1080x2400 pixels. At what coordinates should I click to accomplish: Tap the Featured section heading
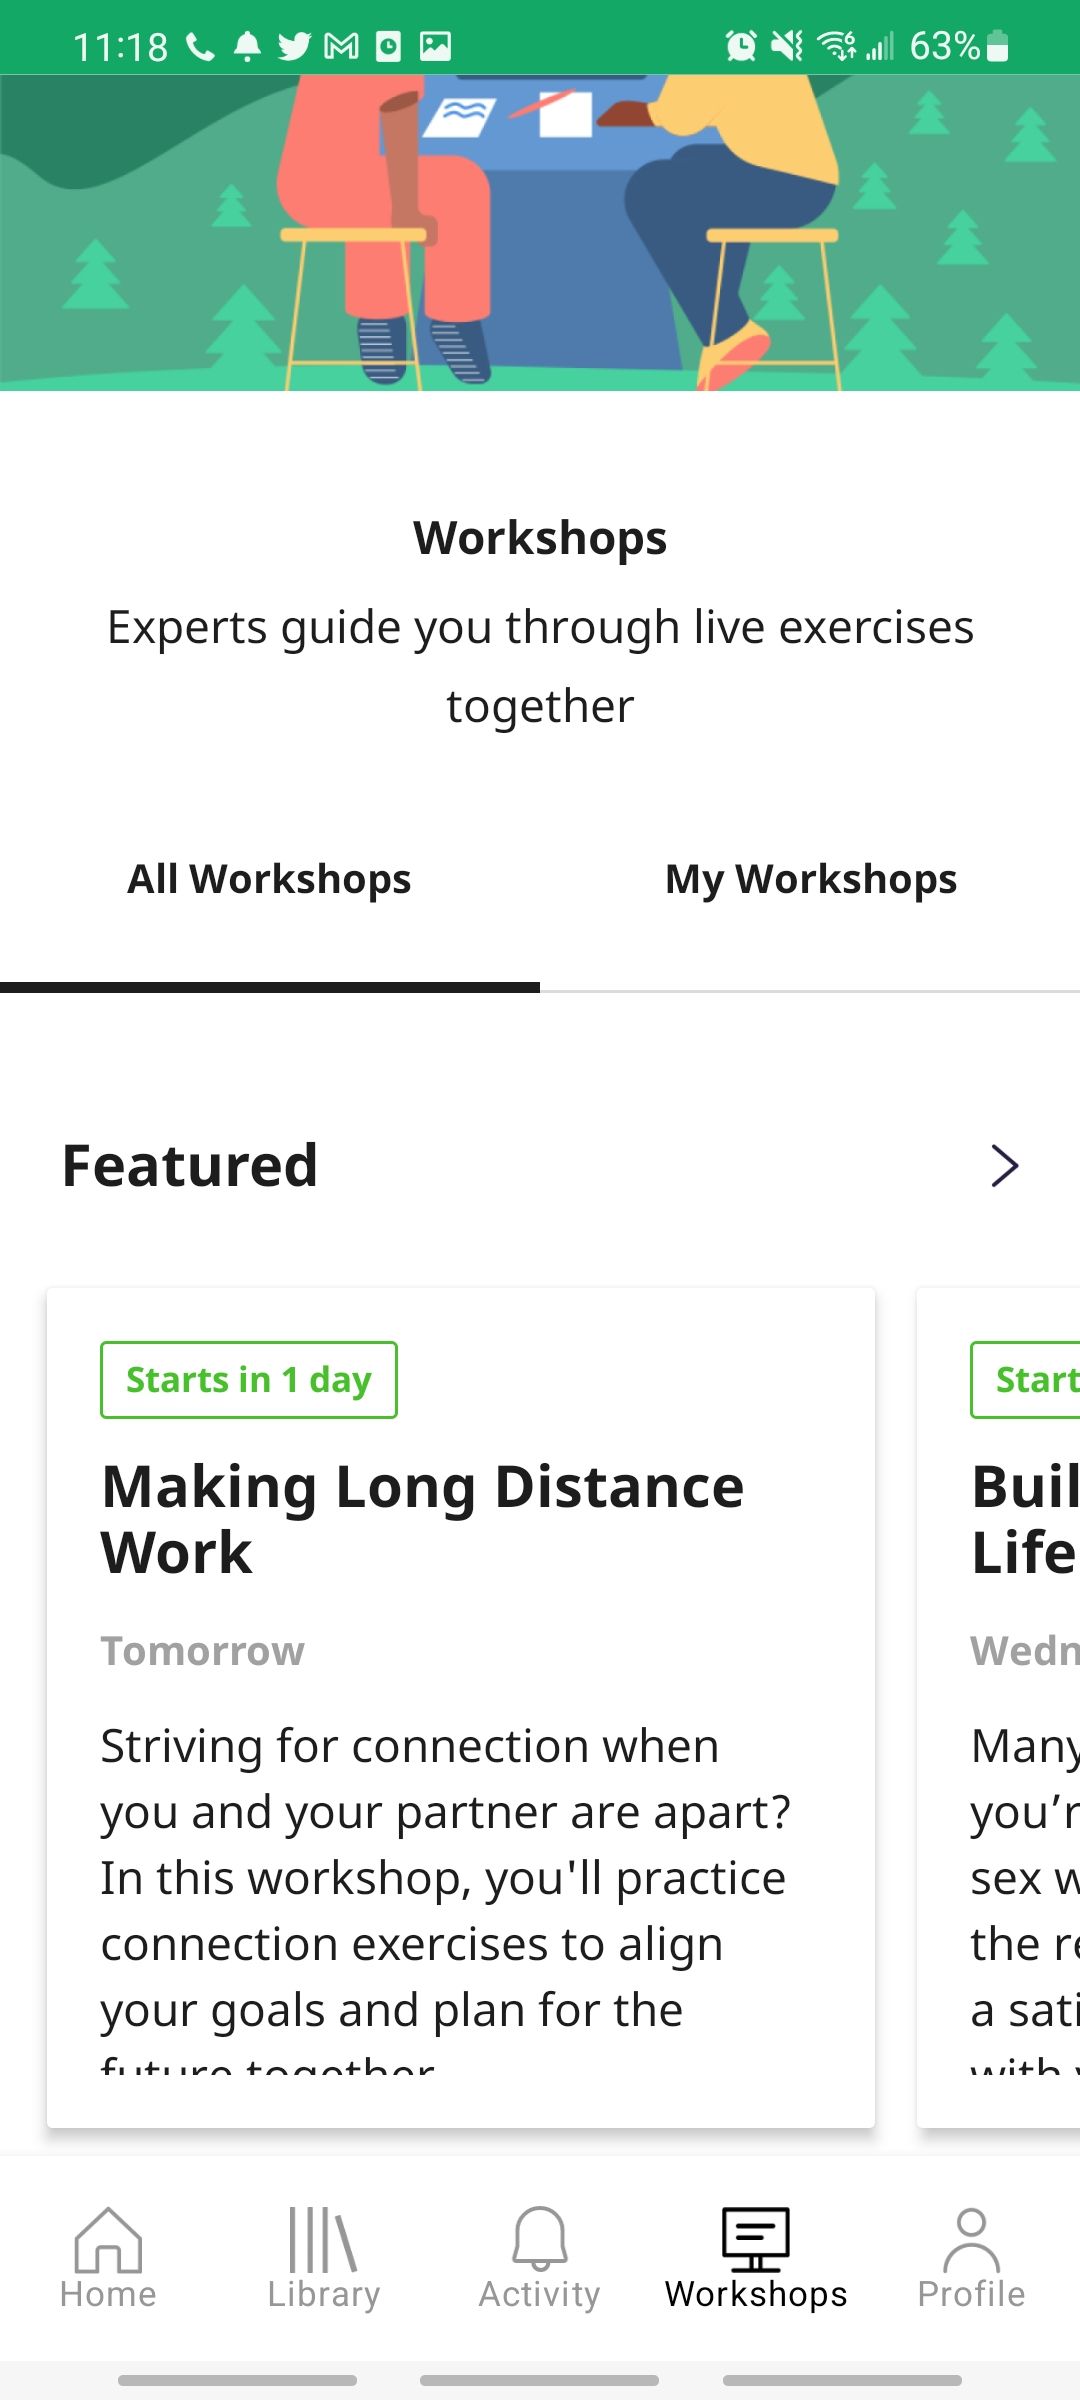[x=190, y=1166]
